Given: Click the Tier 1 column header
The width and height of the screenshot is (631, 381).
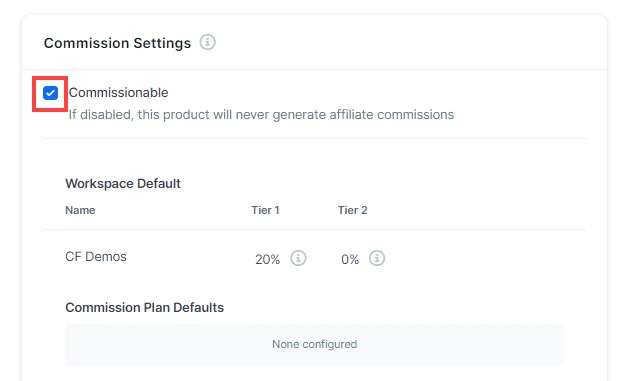Looking at the screenshot, I should (x=265, y=210).
